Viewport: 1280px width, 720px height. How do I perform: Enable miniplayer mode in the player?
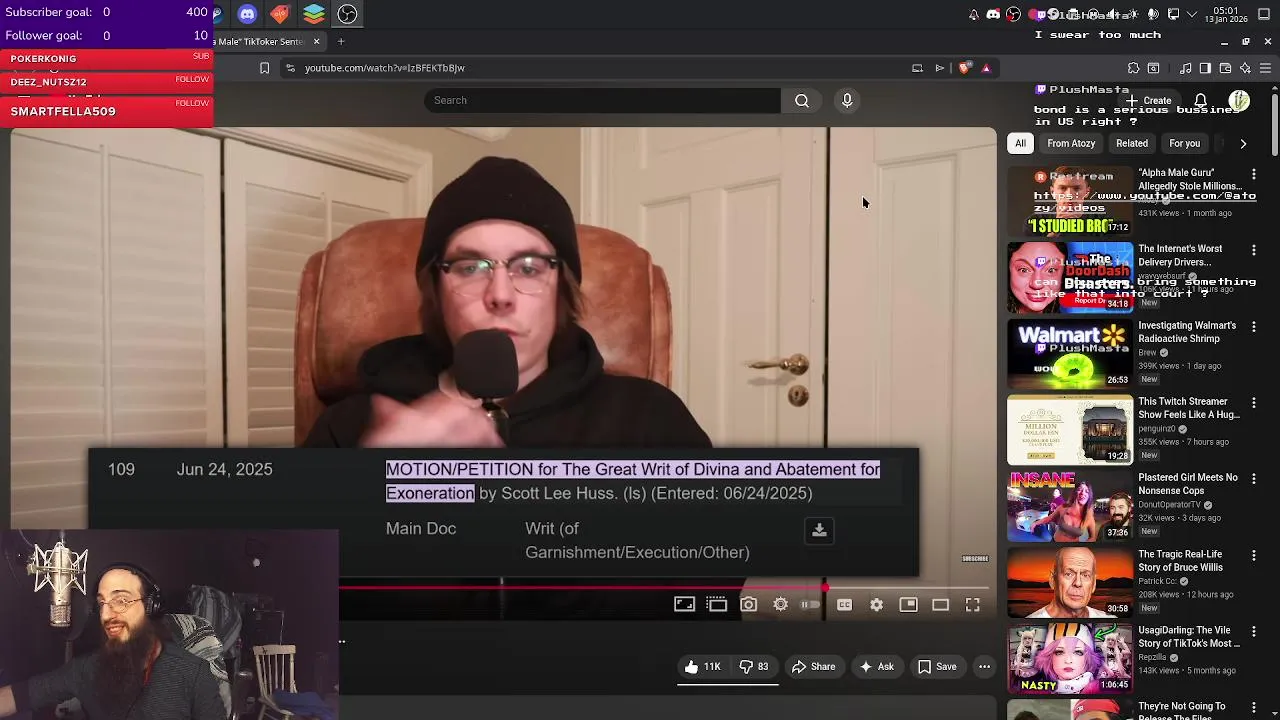pyautogui.click(x=908, y=604)
